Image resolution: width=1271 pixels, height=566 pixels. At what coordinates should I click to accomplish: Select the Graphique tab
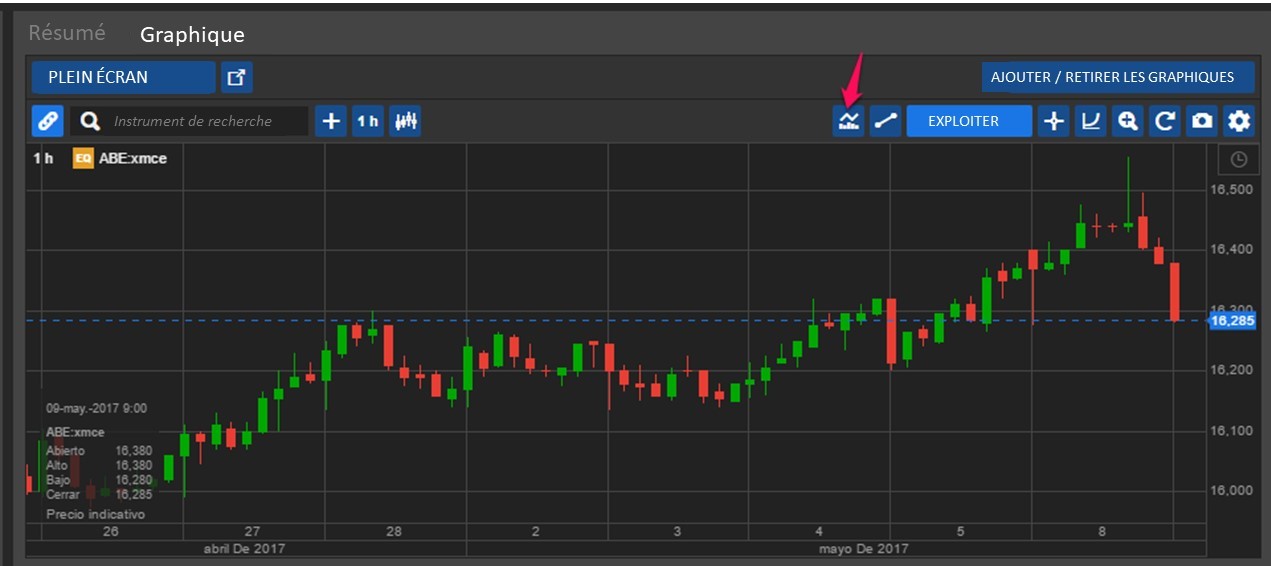(192, 34)
